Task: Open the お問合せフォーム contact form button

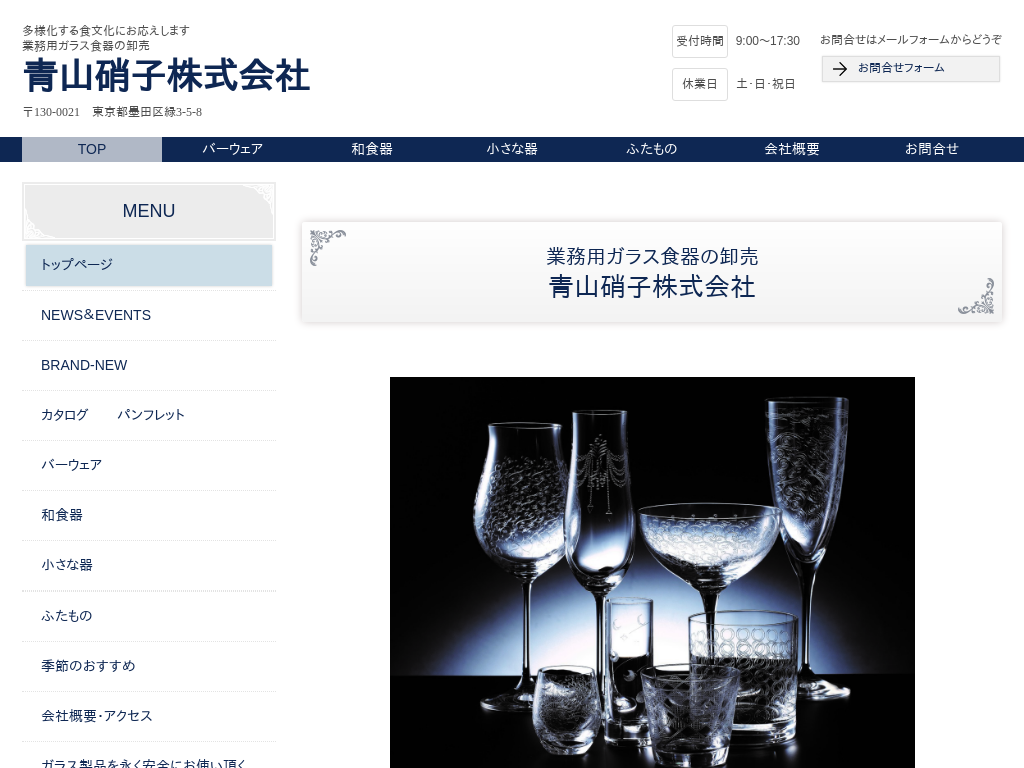Action: [x=910, y=69]
